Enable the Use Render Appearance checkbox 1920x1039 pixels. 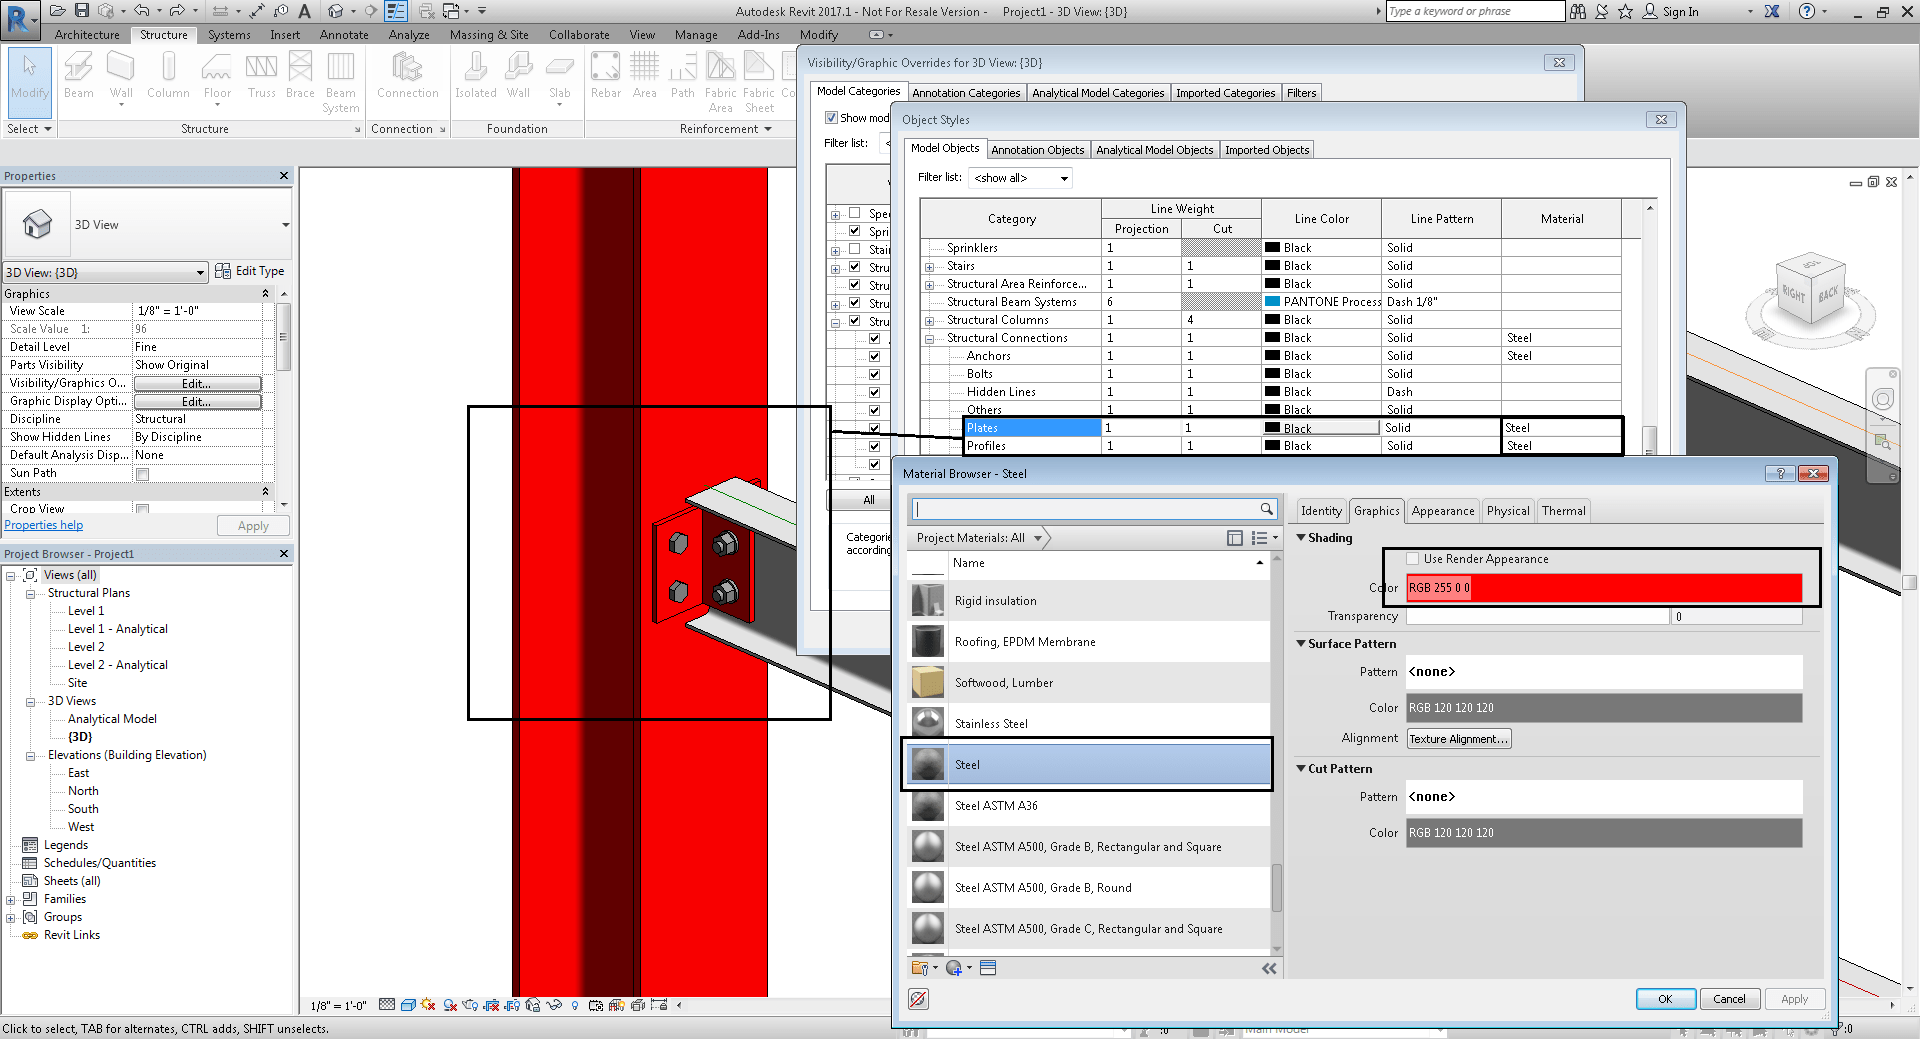(1413, 559)
